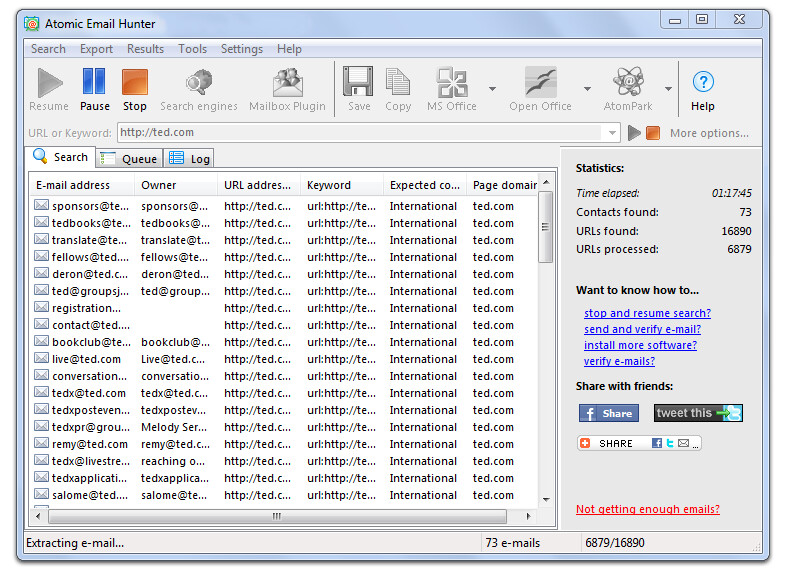Open the URL or Keyword dropdown list

pos(612,133)
